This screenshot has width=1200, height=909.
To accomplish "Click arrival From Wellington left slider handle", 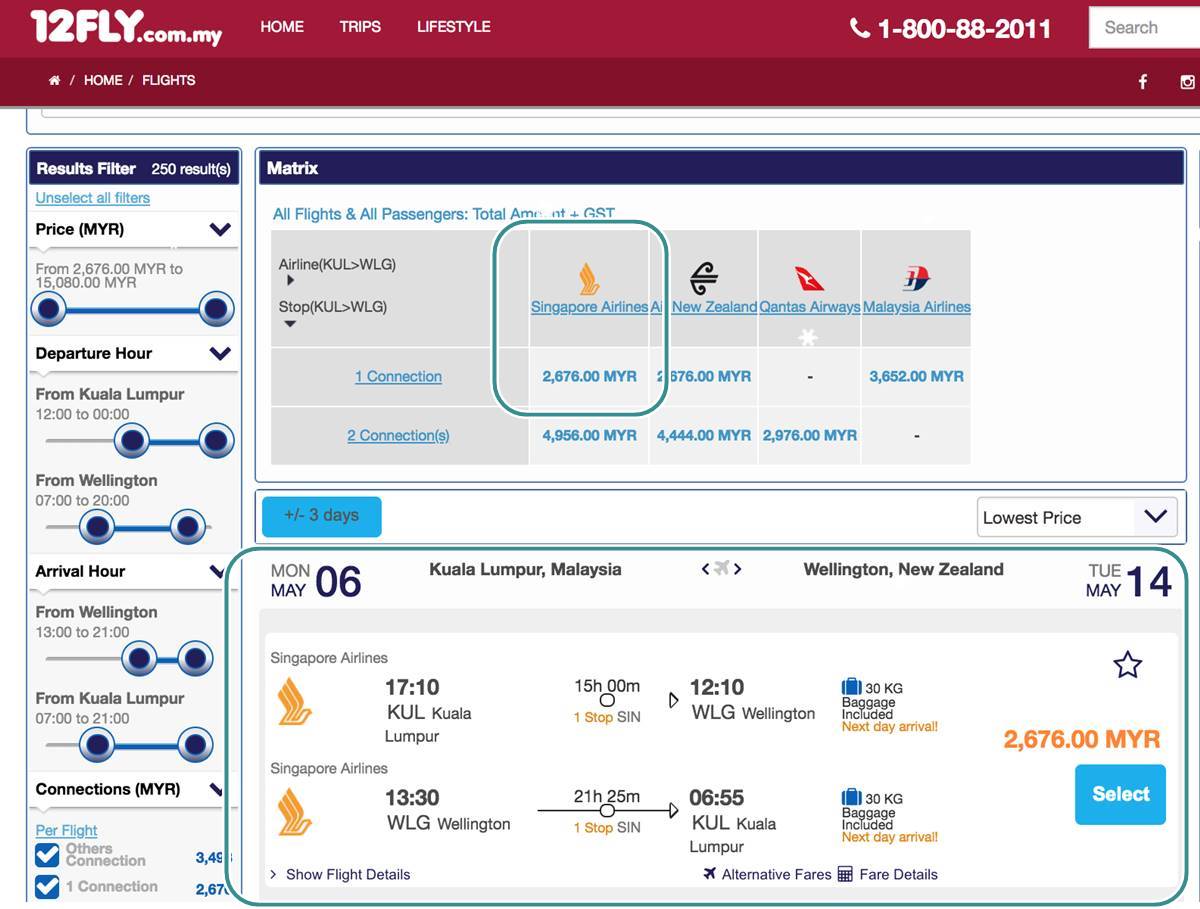I will point(139,658).
